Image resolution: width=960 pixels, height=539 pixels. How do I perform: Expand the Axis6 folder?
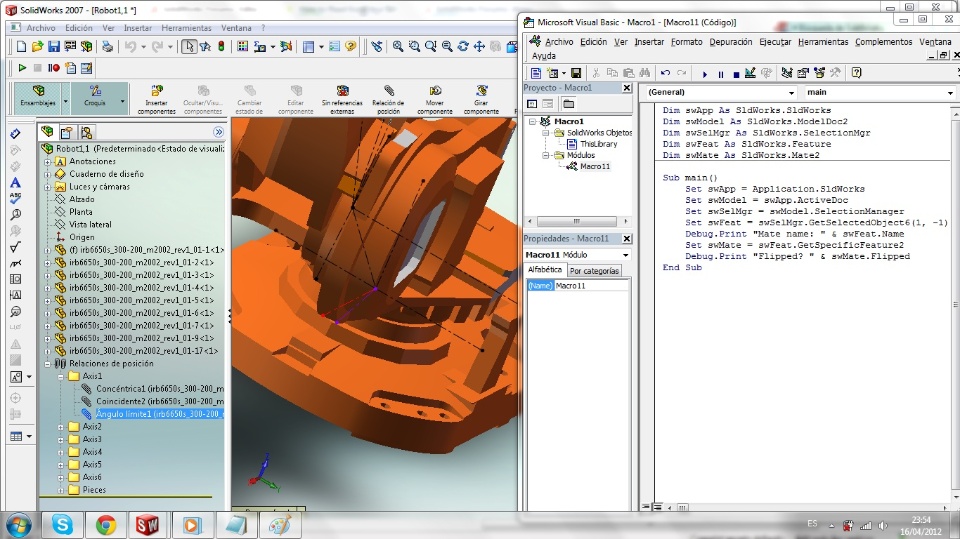point(61,478)
